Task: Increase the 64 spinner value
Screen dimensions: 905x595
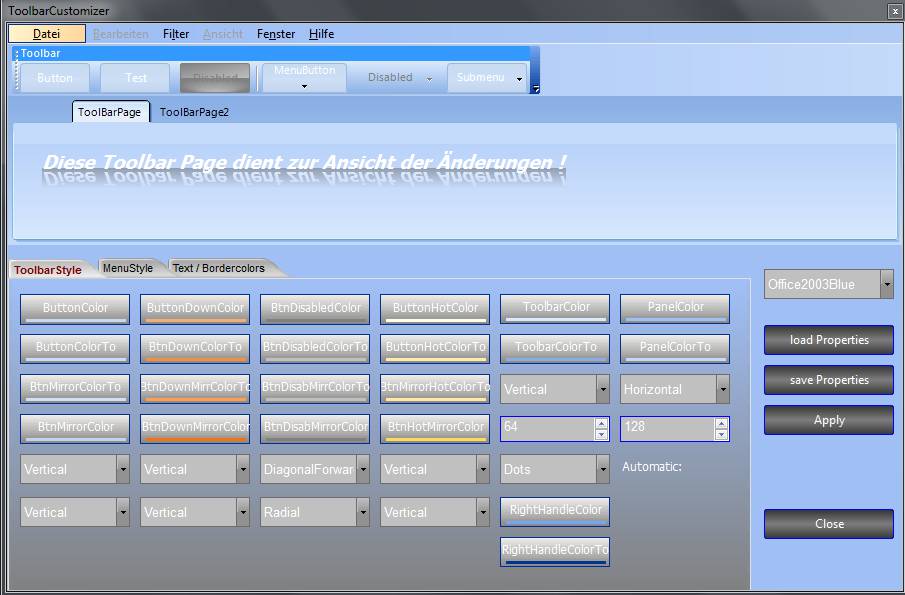Action: [x=601, y=423]
